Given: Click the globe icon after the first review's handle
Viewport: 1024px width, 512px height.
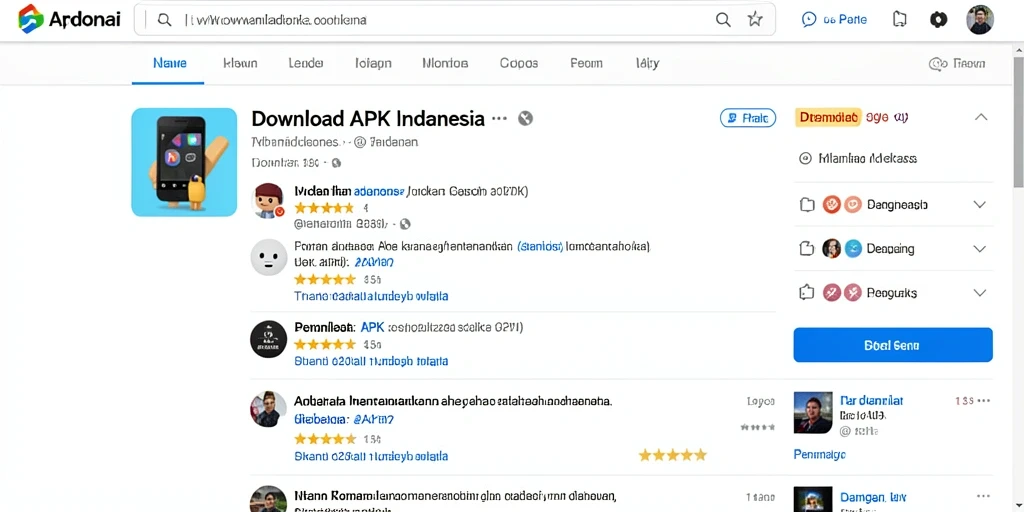Looking at the screenshot, I should 405,224.
